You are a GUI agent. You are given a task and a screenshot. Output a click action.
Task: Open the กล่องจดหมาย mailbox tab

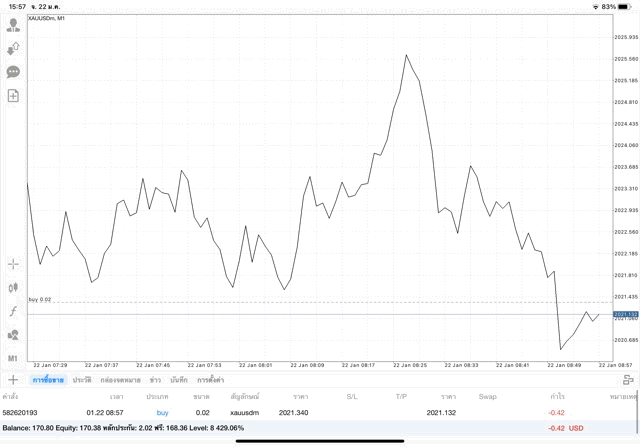coord(120,380)
